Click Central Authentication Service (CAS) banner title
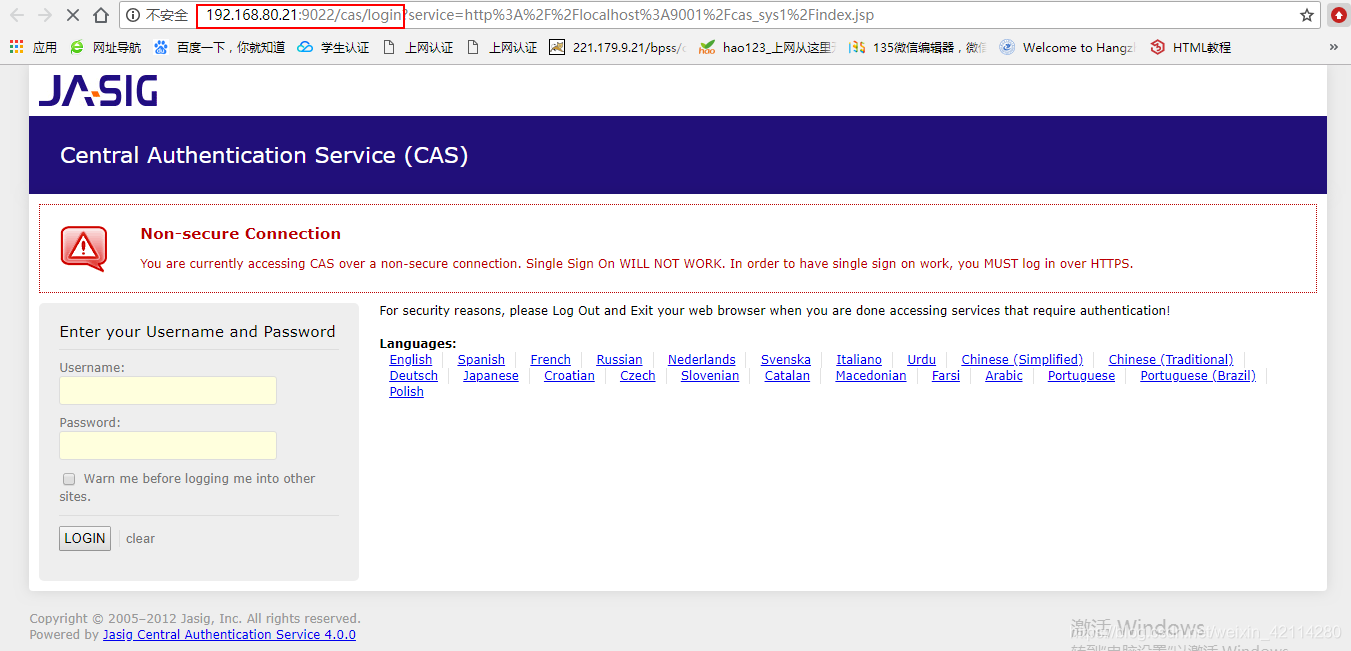 point(264,155)
